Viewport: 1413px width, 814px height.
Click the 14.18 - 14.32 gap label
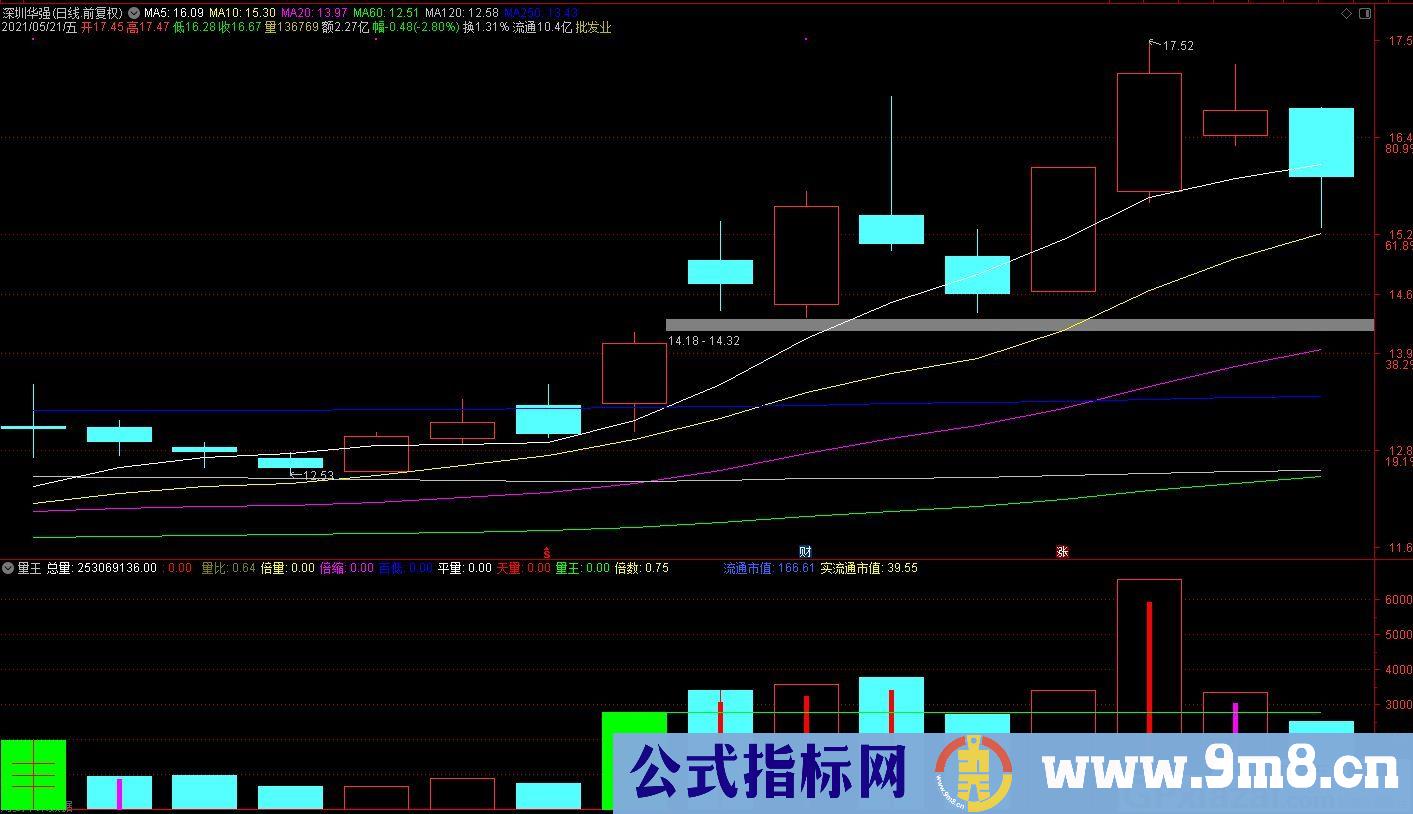point(704,341)
